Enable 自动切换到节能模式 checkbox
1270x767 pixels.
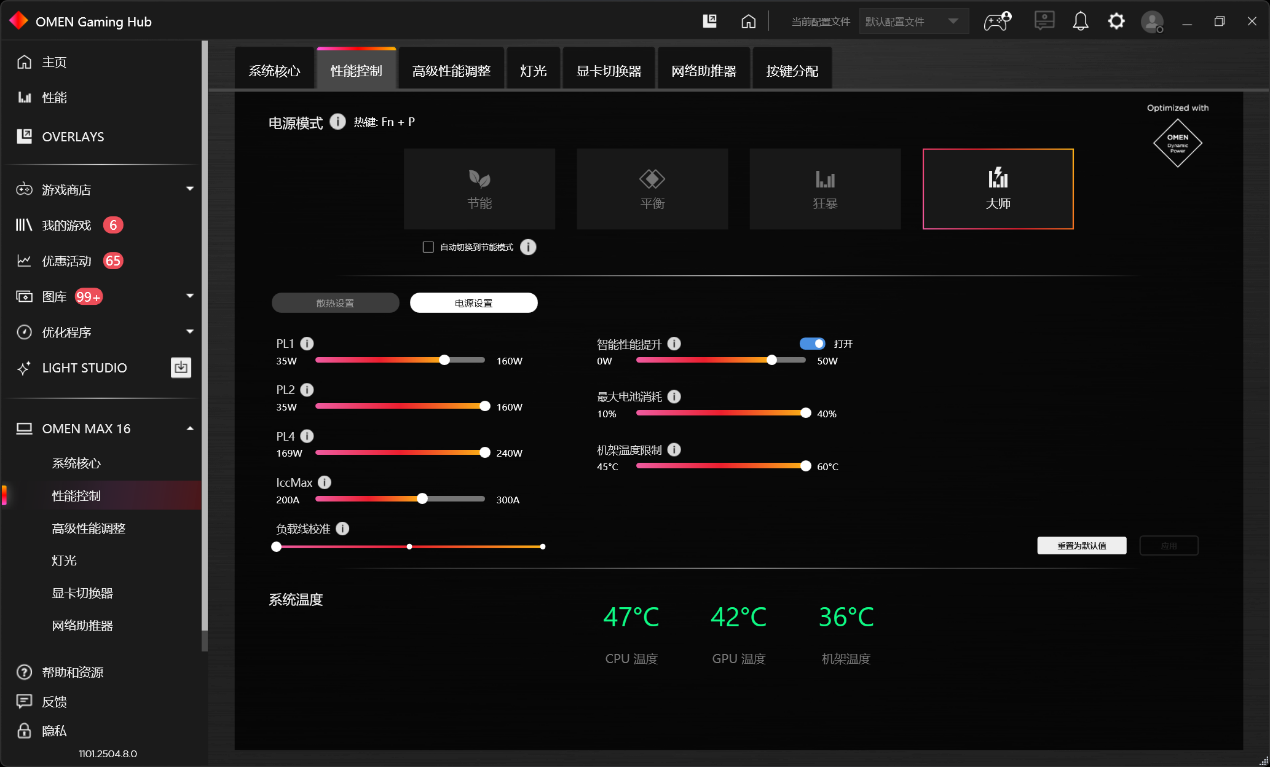click(x=428, y=246)
